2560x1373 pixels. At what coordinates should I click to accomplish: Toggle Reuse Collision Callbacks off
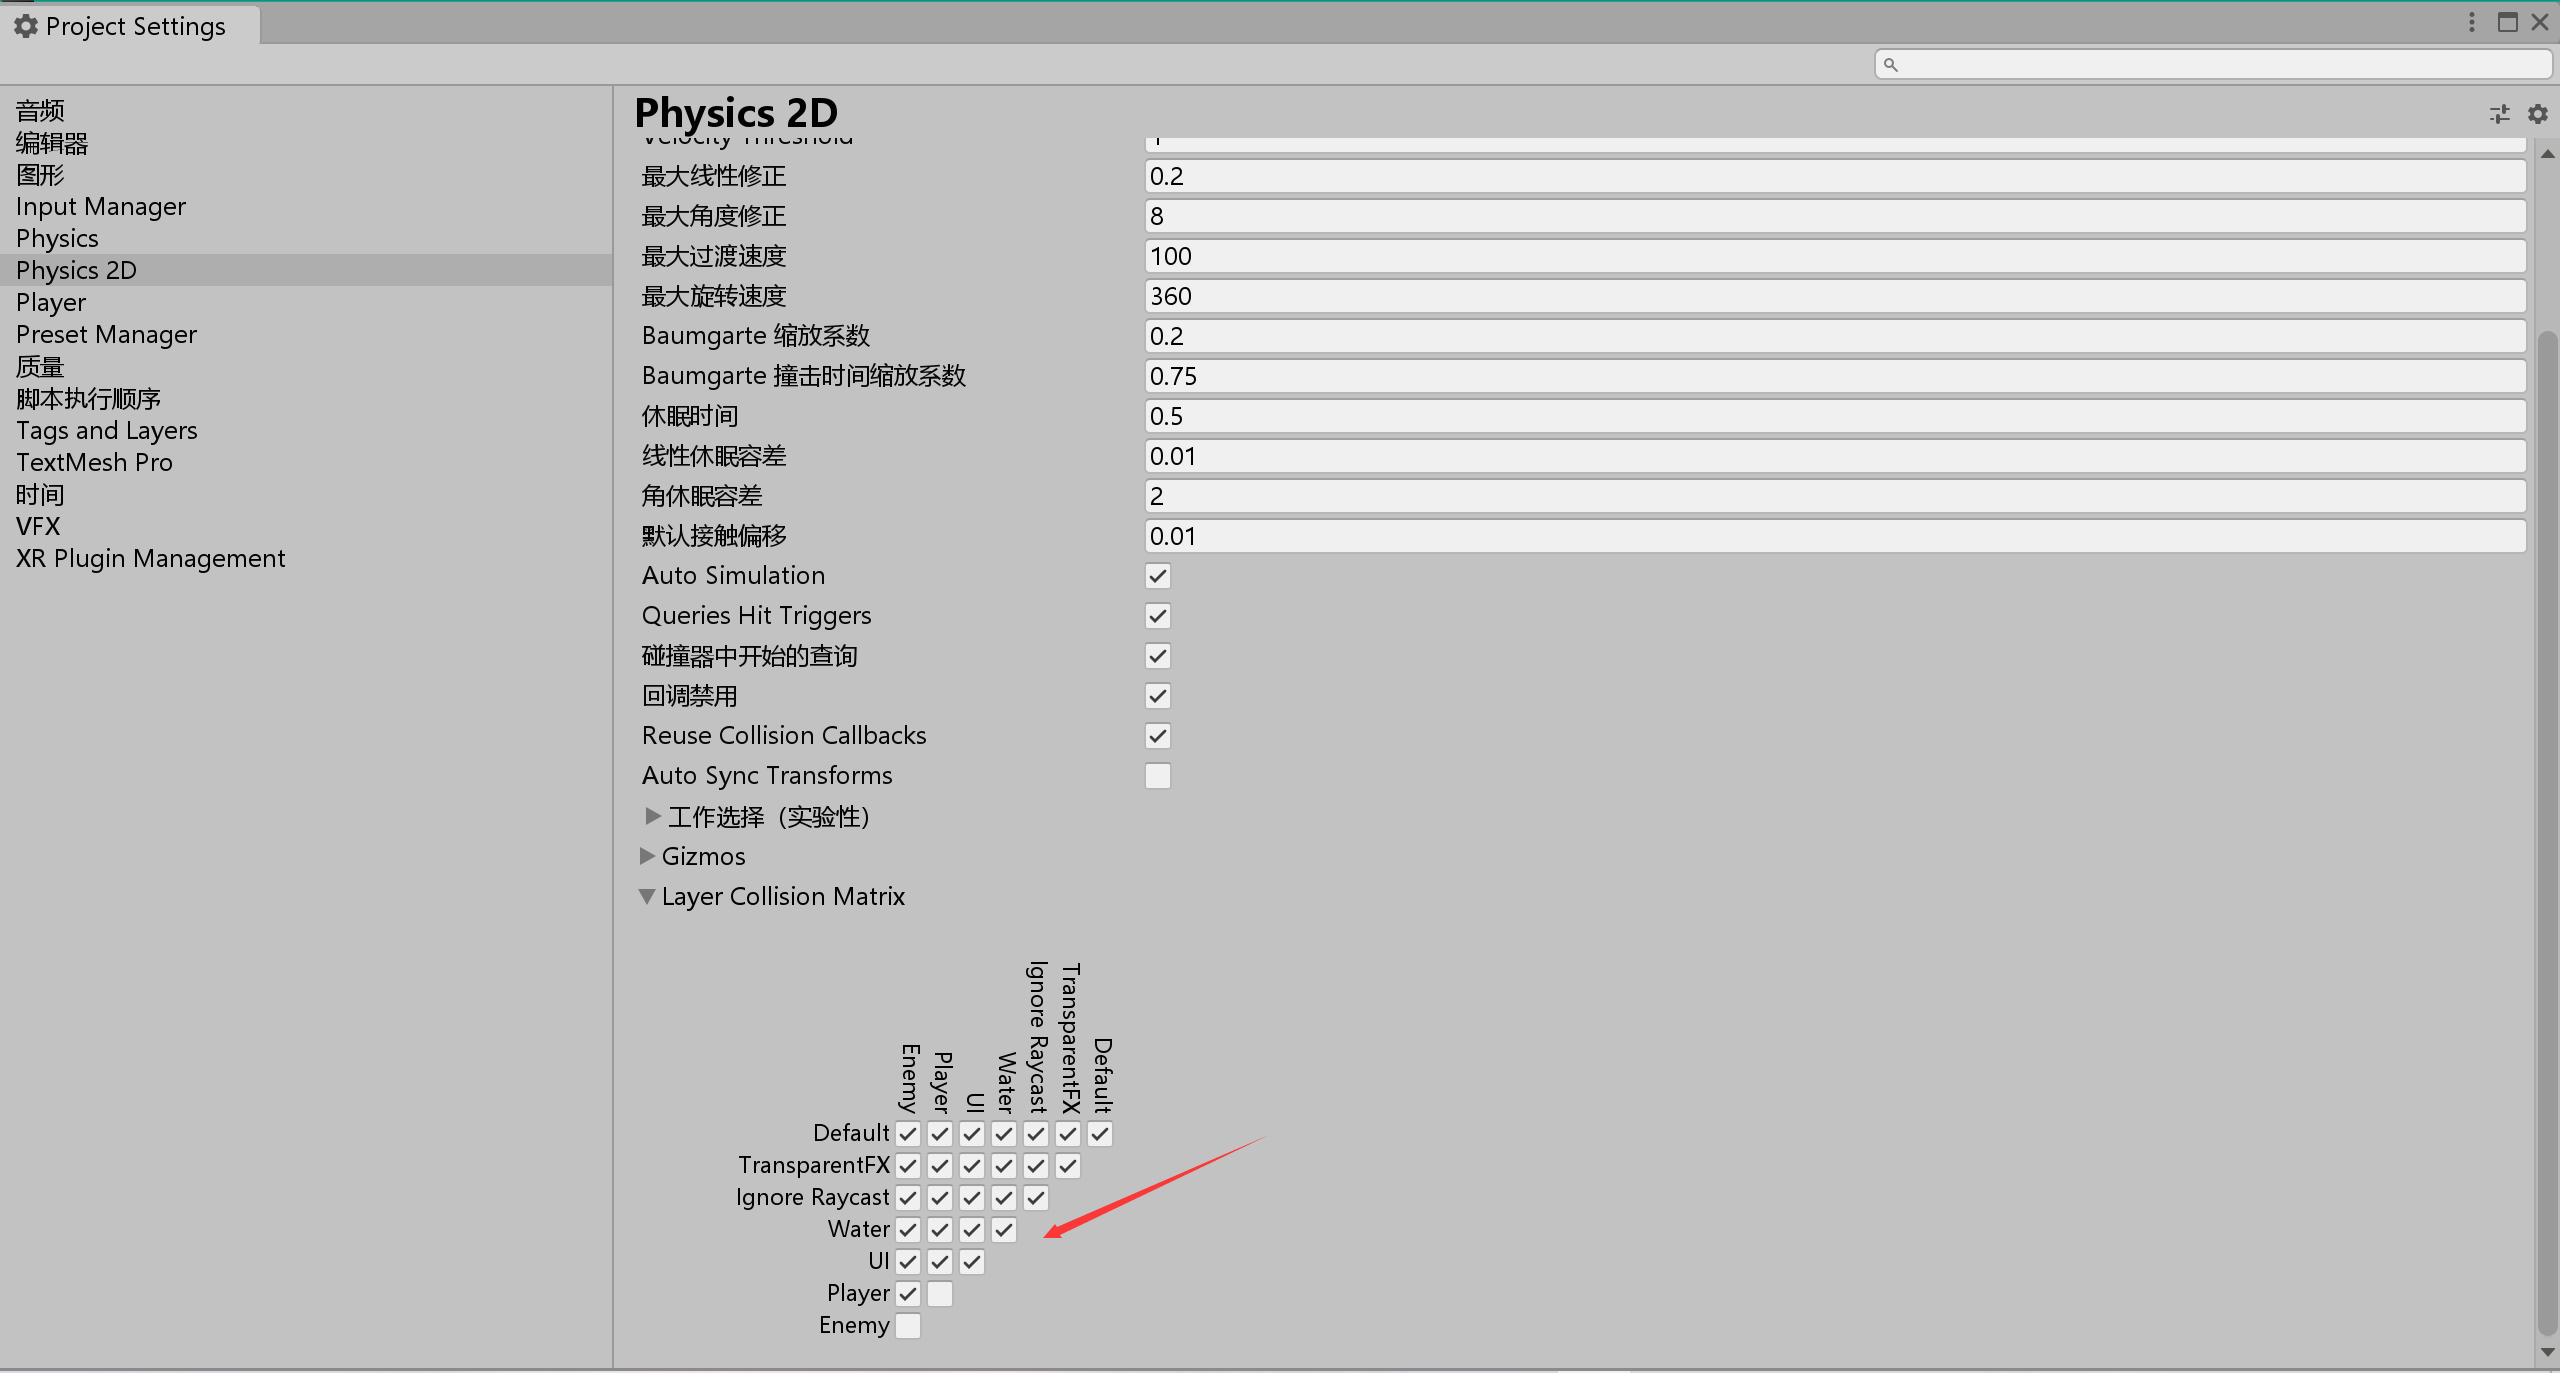tap(1156, 736)
